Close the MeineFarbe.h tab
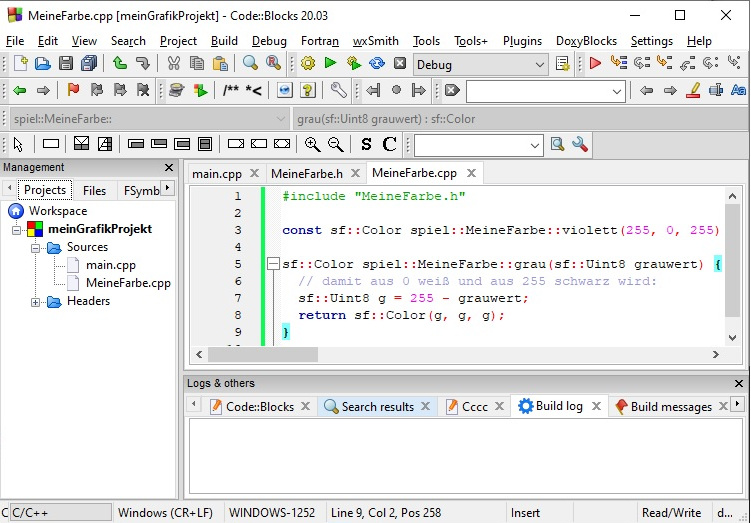Viewport: 751px width, 523px height. click(354, 173)
